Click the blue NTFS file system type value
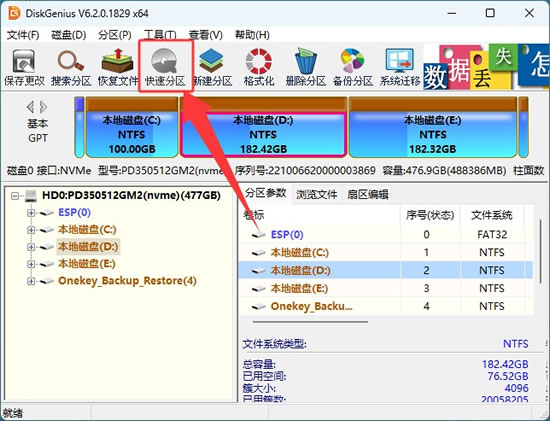This screenshot has width=550, height=421. tap(516, 343)
